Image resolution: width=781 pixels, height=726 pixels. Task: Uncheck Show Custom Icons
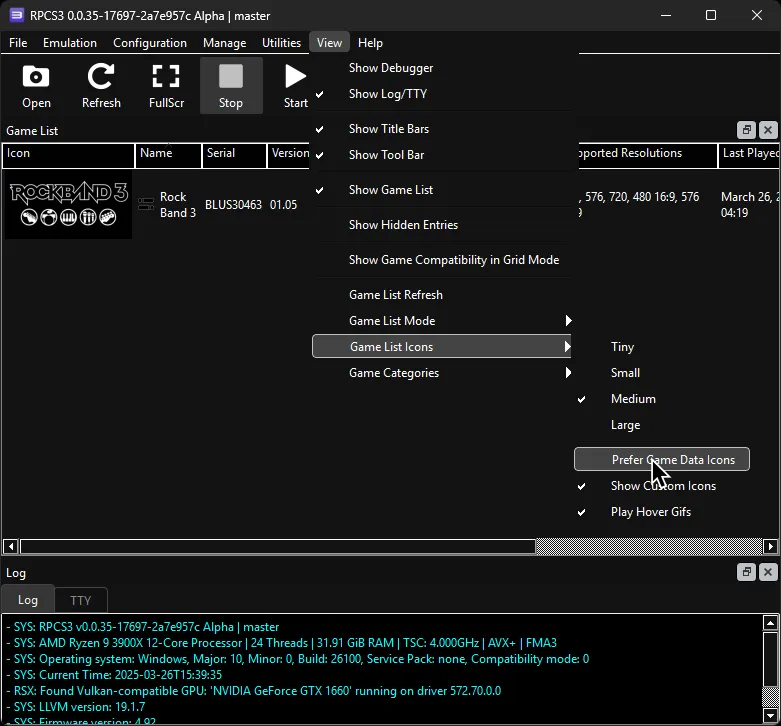pyautogui.click(x=661, y=485)
